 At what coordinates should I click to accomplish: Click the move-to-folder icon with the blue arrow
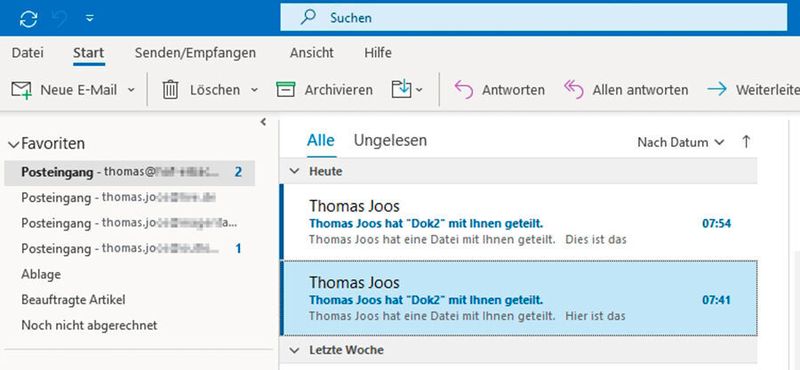(x=402, y=89)
